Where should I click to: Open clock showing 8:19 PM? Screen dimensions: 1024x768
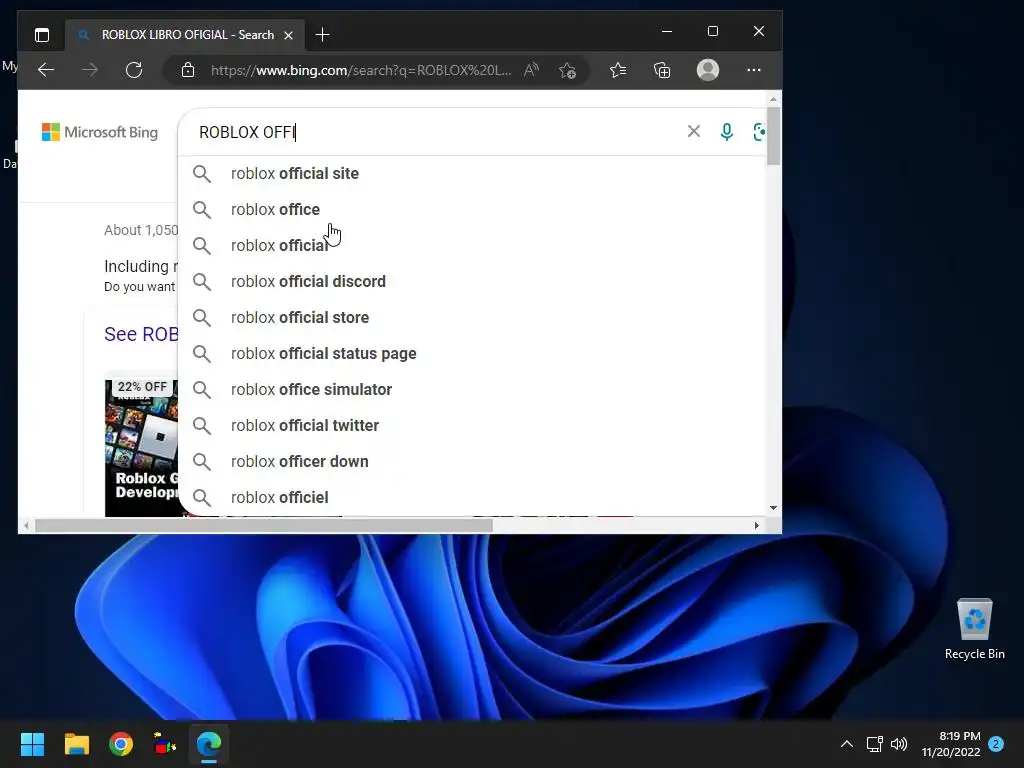pyautogui.click(x=951, y=744)
